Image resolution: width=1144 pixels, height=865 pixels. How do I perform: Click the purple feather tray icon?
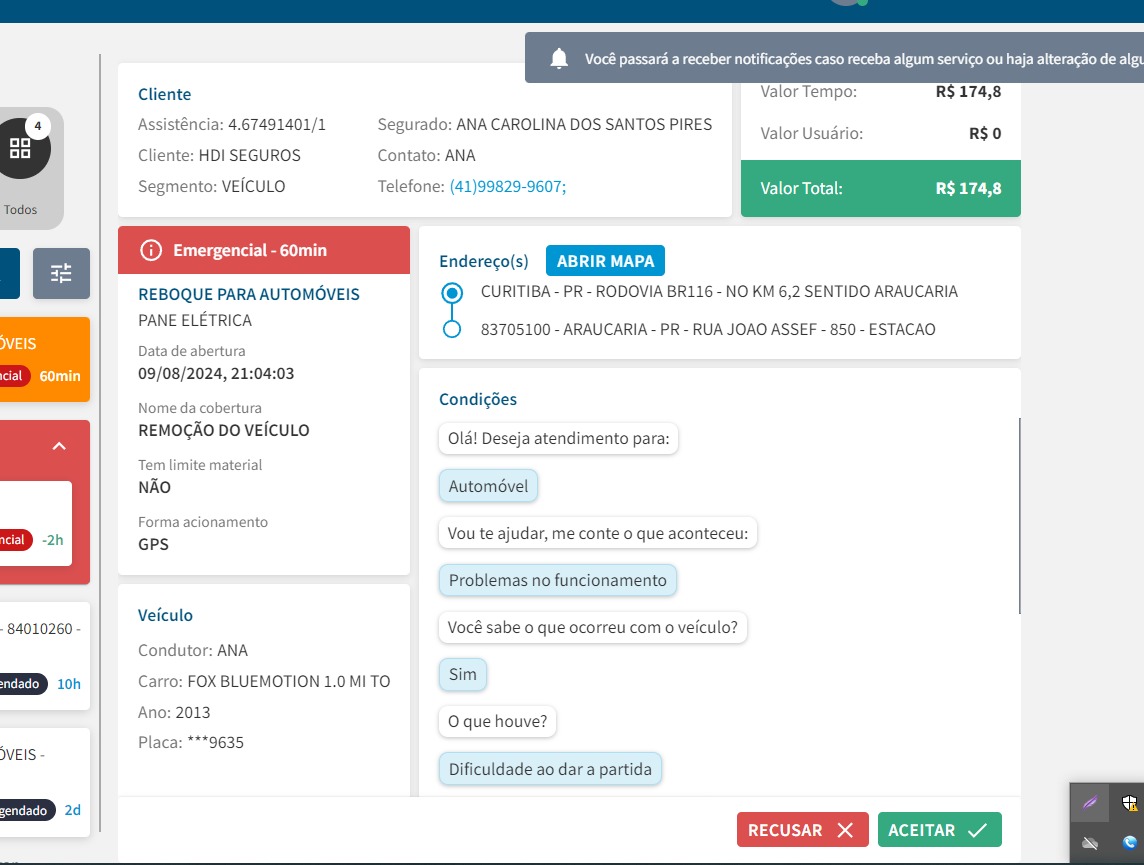(x=1090, y=803)
